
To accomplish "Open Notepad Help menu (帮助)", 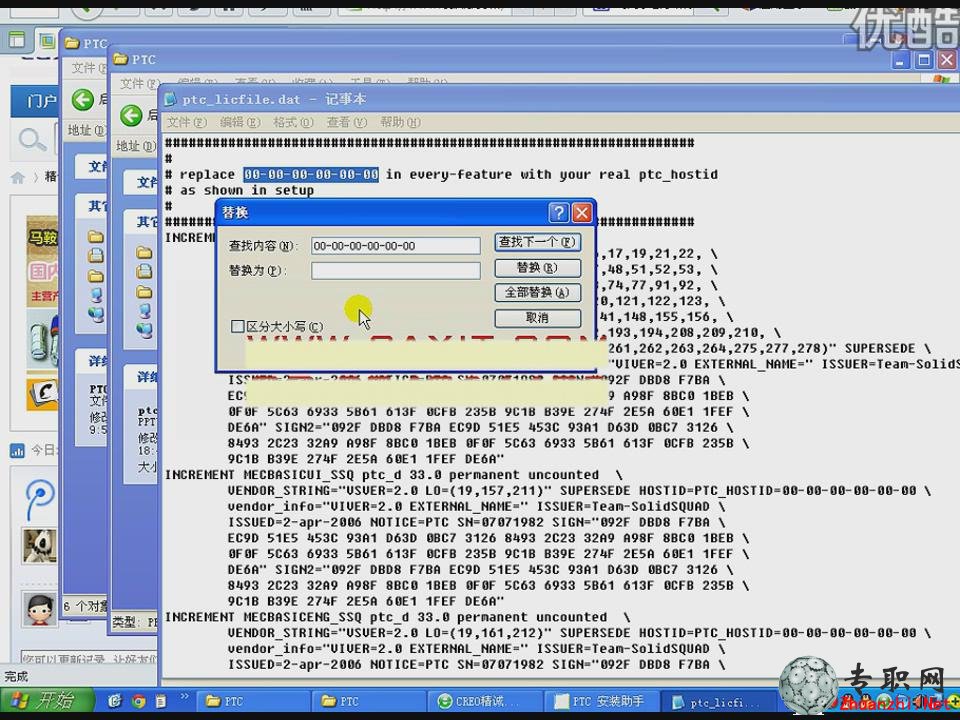I will (x=400, y=122).
